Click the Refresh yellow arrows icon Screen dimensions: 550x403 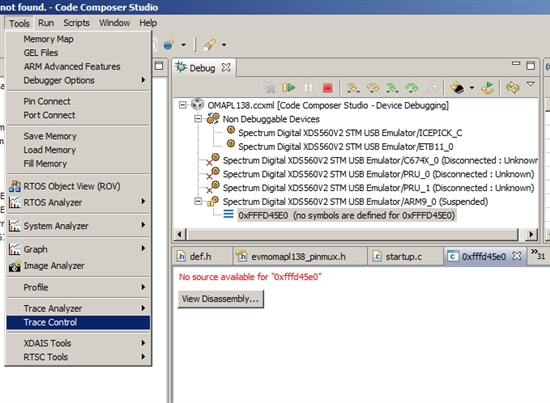(512, 87)
